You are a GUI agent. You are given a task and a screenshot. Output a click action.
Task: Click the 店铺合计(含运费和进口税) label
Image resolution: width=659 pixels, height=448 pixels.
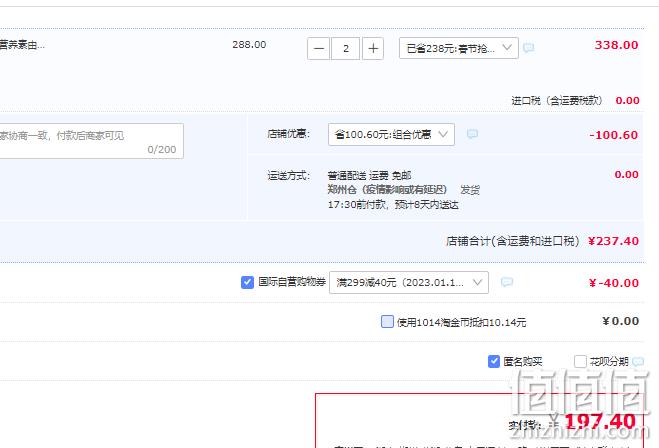(513, 241)
